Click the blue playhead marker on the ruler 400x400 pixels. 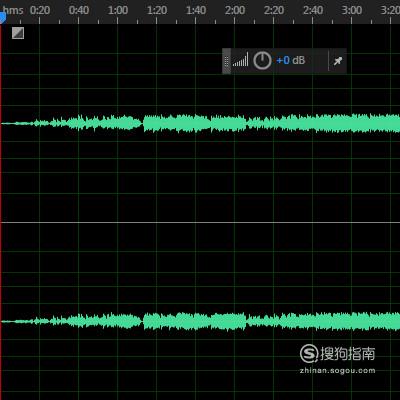tap(2, 17)
